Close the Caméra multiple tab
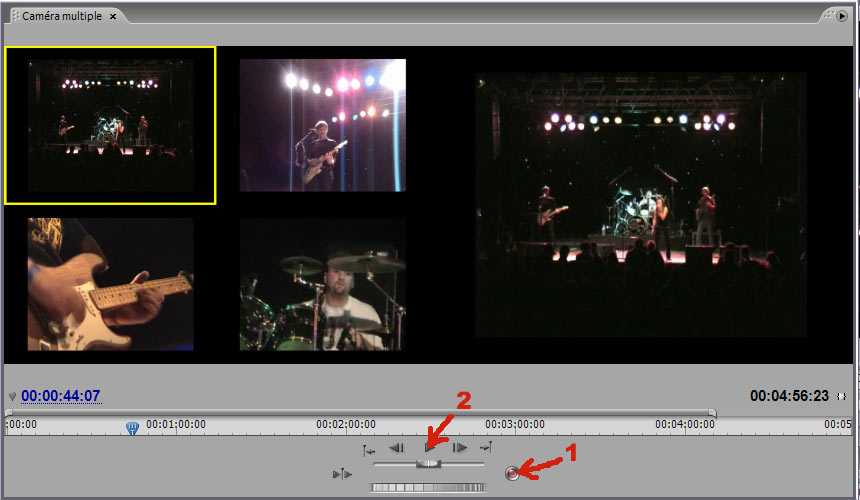 (x=112, y=16)
